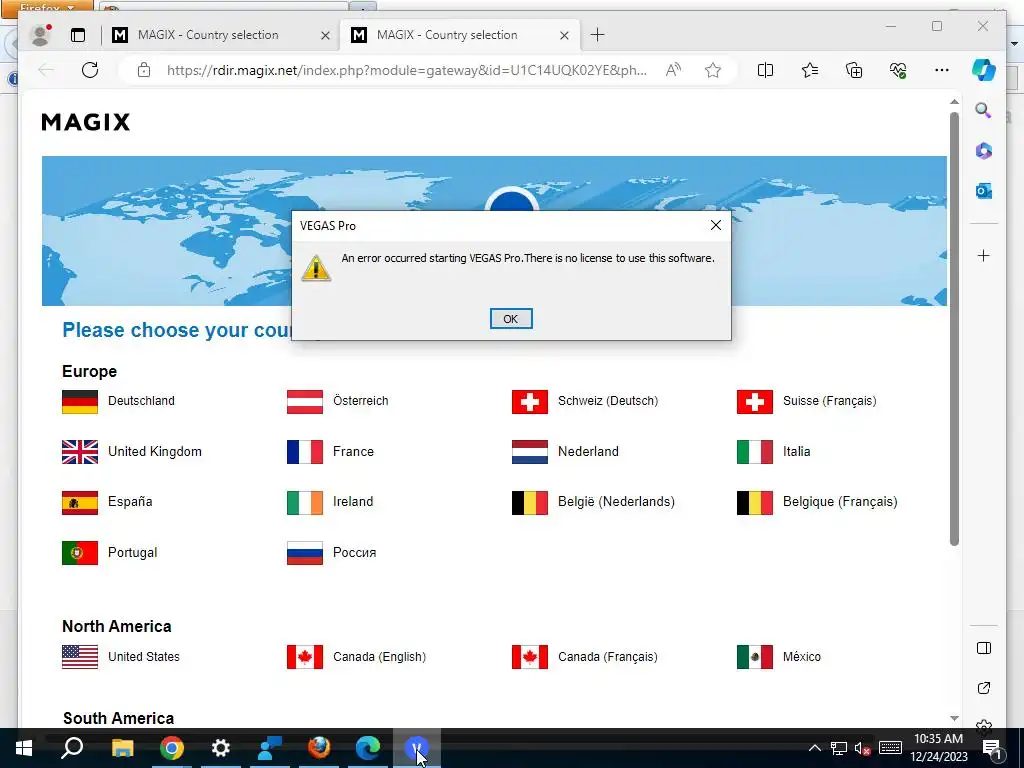The height and width of the screenshot is (768, 1024).
Task: Open Browser essentials heart icon
Action: tap(898, 70)
